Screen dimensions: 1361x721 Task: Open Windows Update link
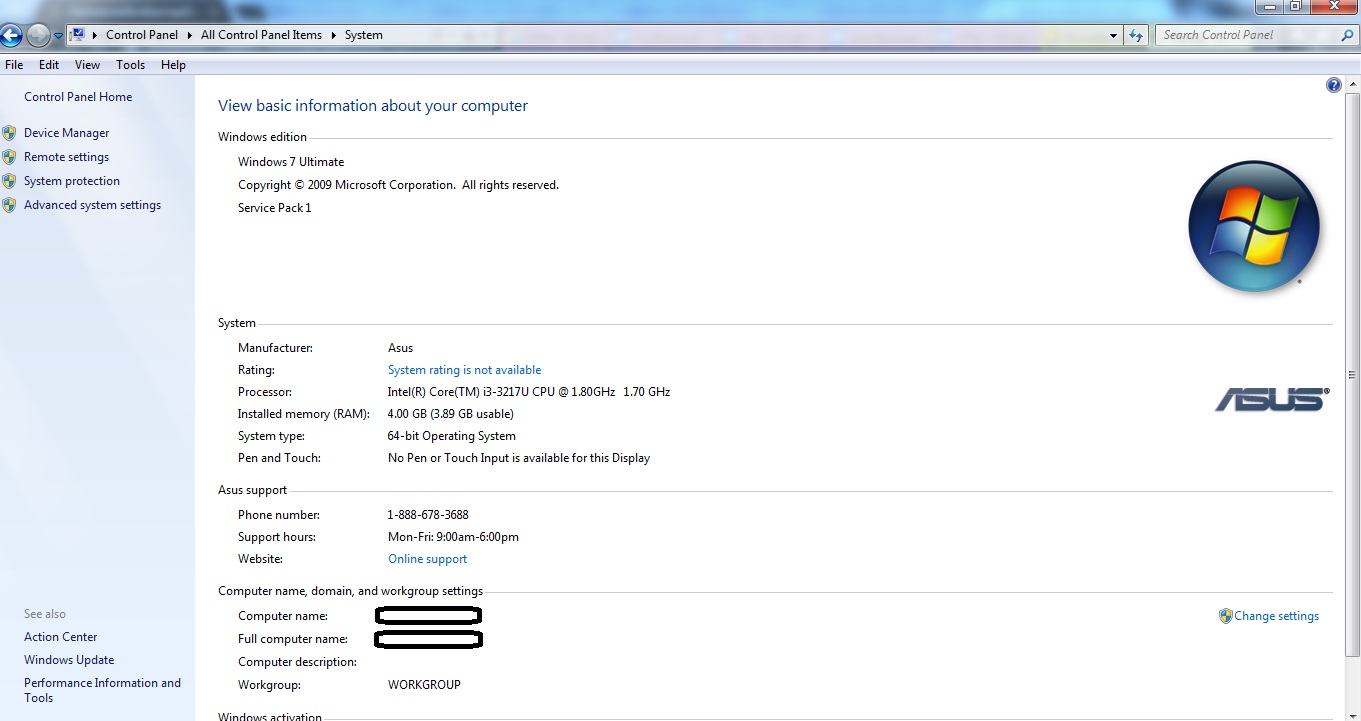[x=69, y=660]
